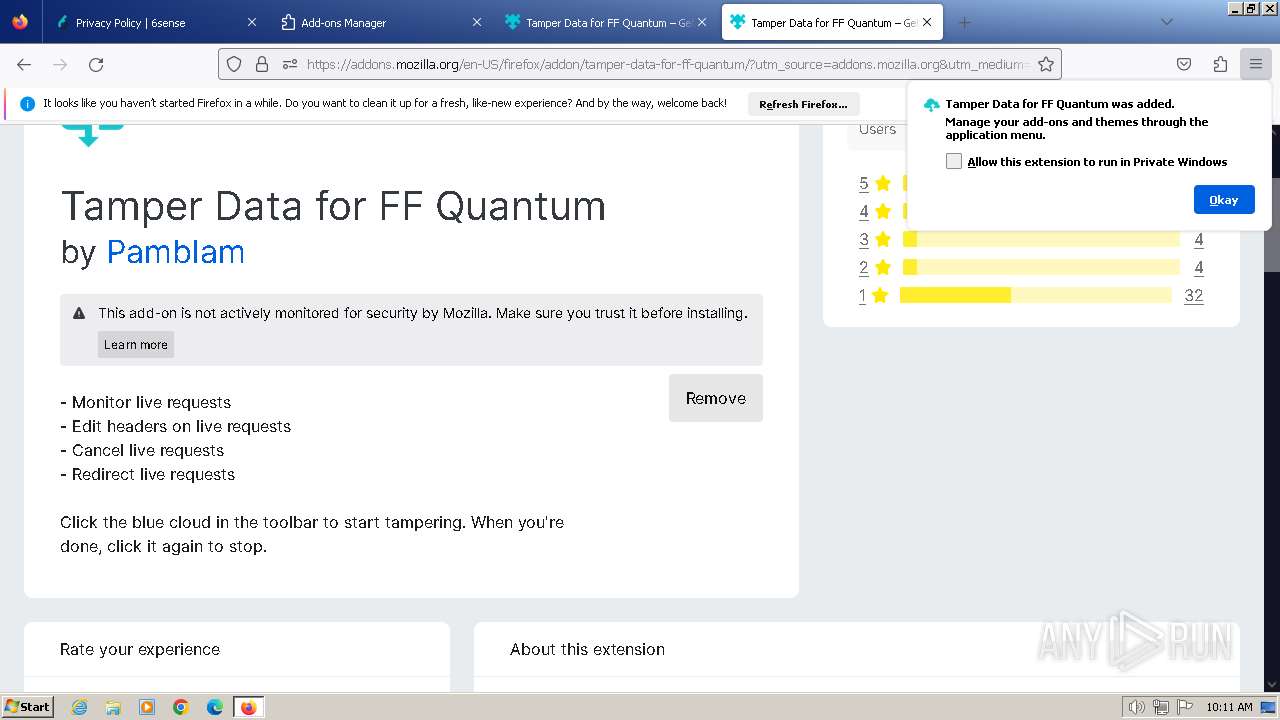The width and height of the screenshot is (1280, 720).
Task: Open volume control in system tray
Action: 1137,707
